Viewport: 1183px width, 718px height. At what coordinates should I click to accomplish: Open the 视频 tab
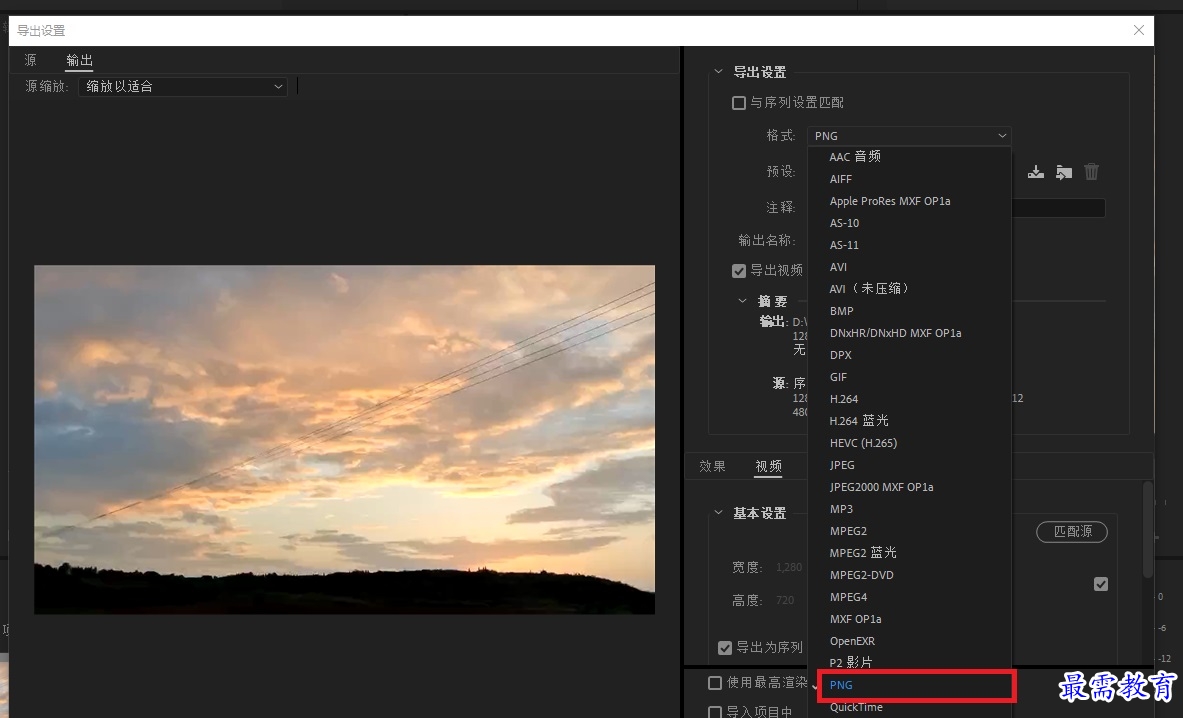pyautogui.click(x=769, y=466)
